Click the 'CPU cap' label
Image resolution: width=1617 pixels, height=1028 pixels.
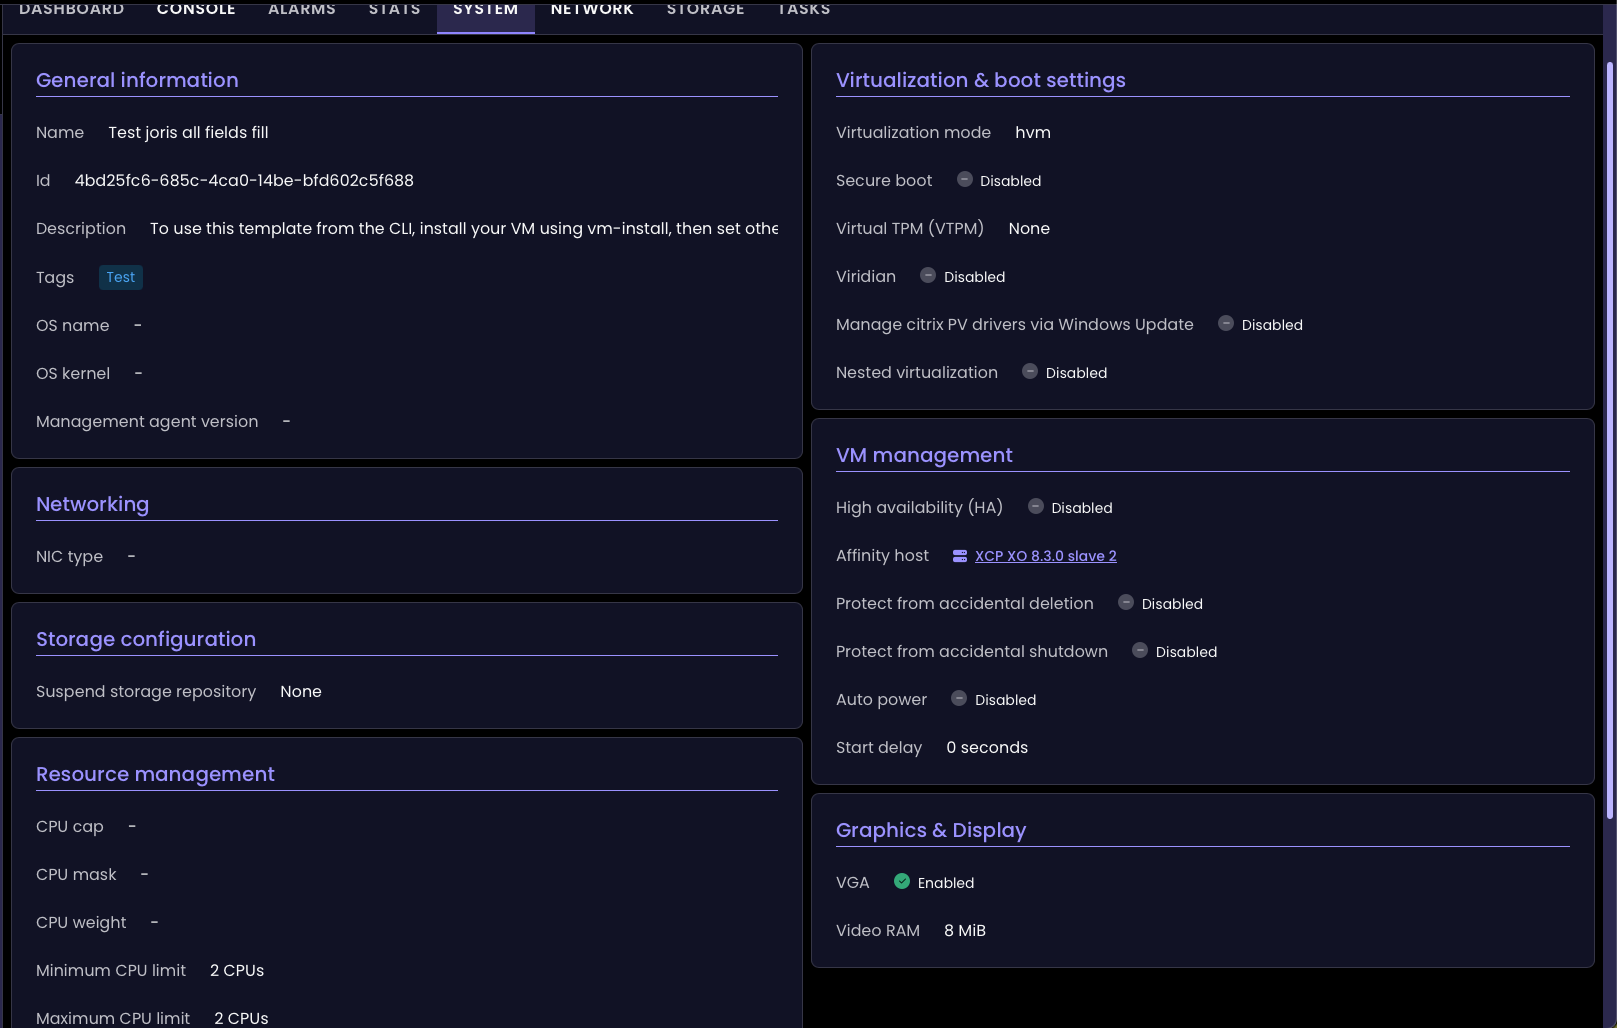(x=70, y=827)
